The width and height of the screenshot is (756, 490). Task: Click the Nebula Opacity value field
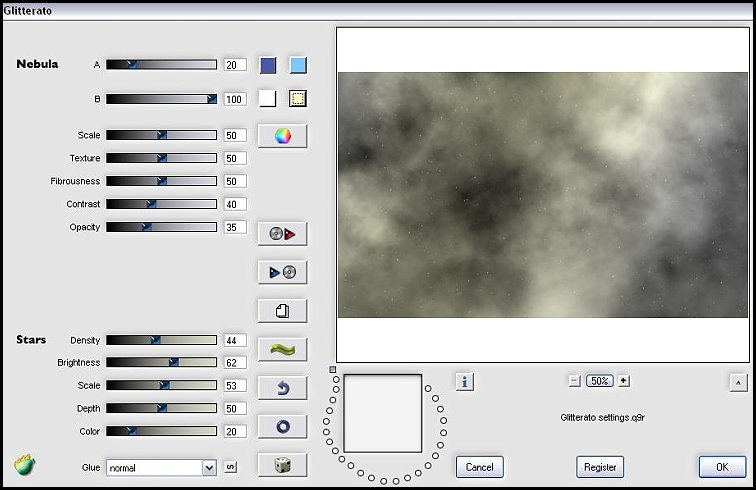tap(235, 227)
